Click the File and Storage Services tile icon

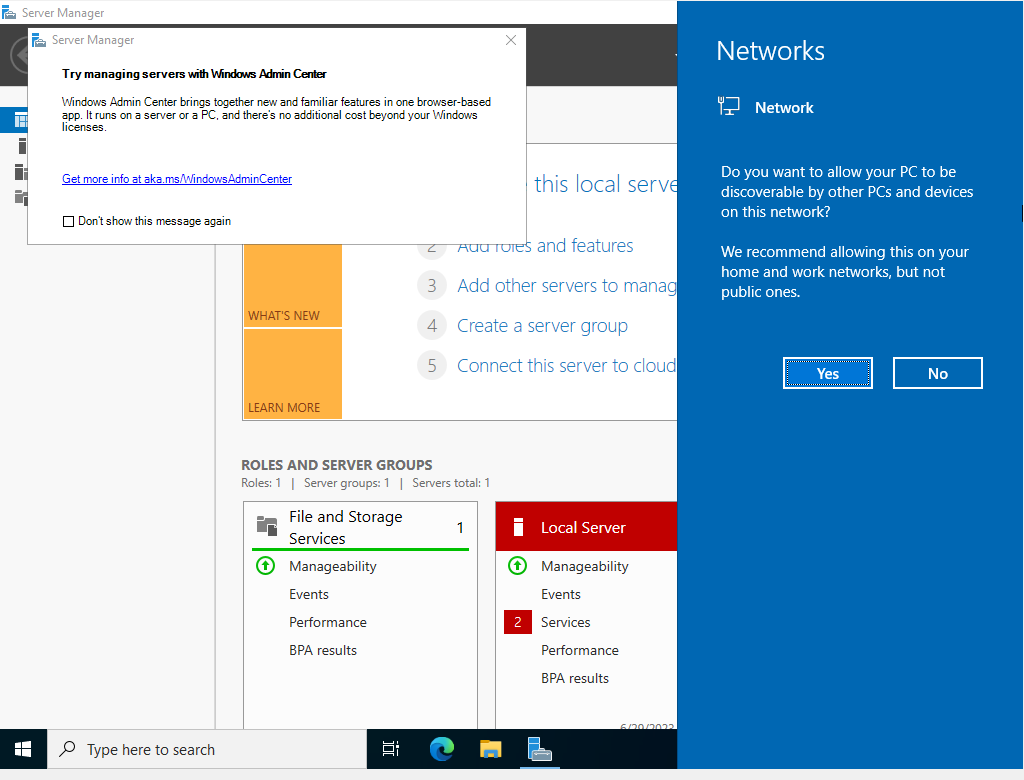[267, 526]
